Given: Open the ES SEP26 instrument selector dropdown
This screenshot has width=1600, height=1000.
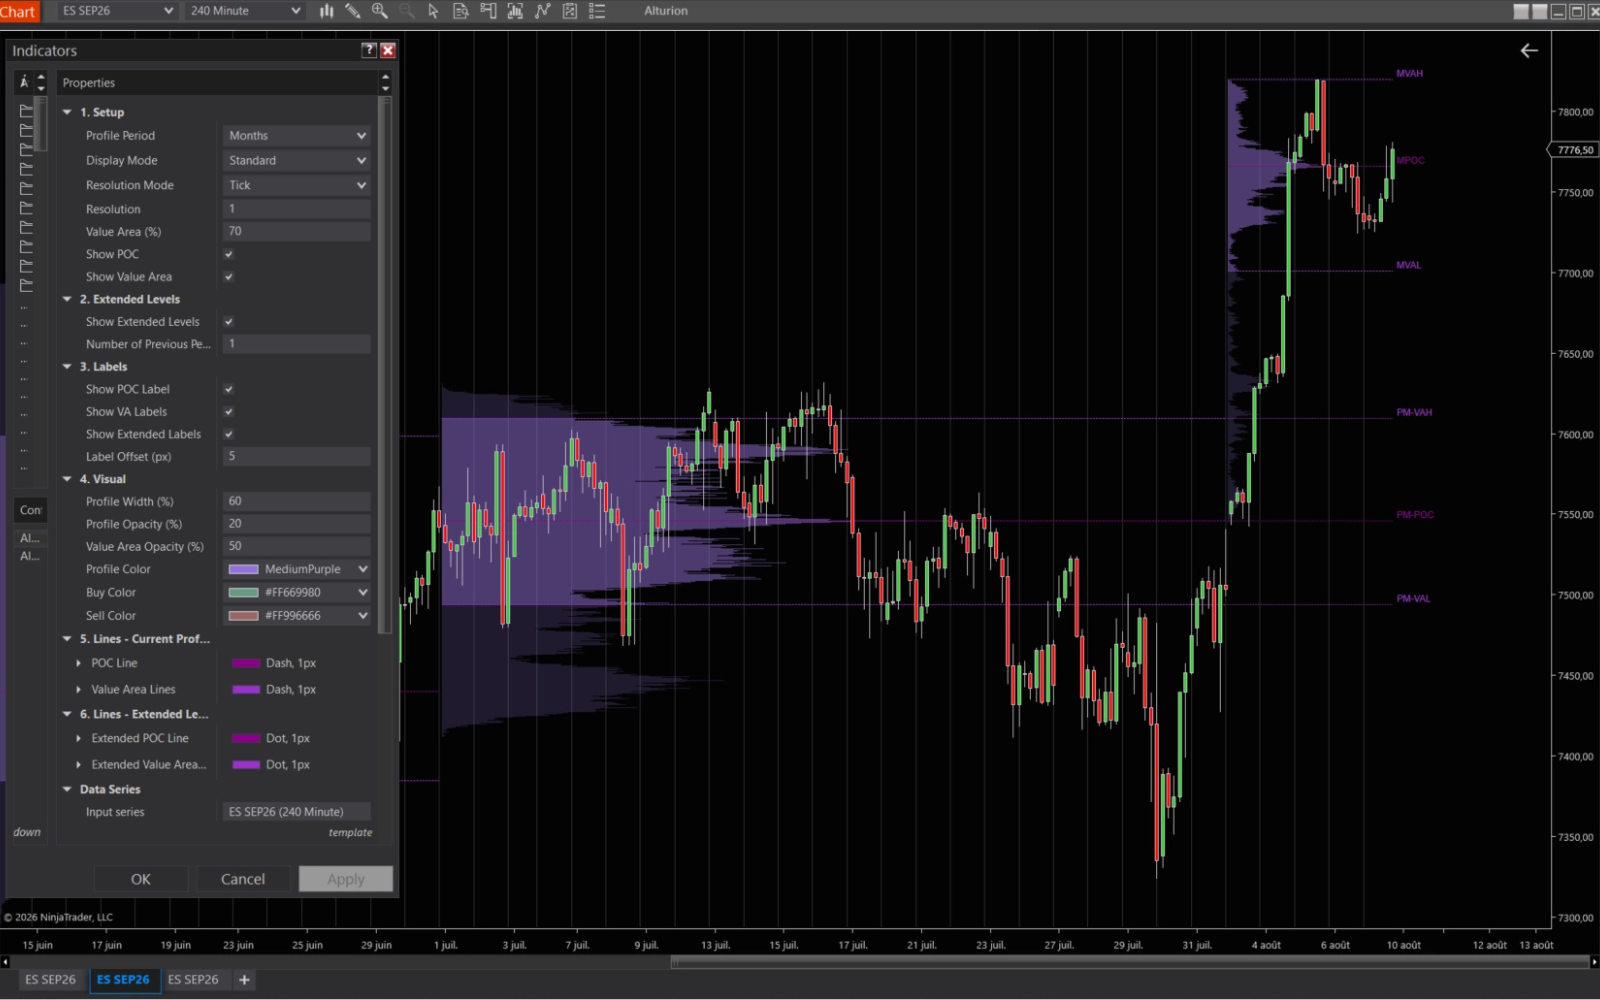Looking at the screenshot, I should pyautogui.click(x=116, y=11).
